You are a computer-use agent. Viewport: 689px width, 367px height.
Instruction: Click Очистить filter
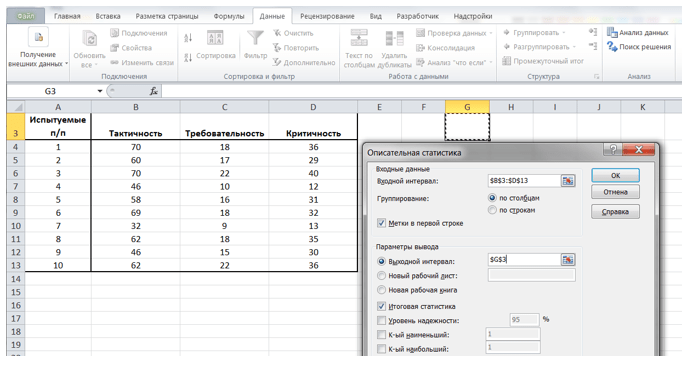pos(293,33)
